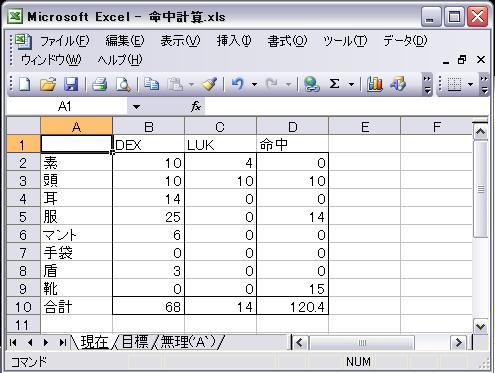Viewport: 495px width, 373px height.
Task: Click the New blank workbook icon
Action: click(x=25, y=84)
